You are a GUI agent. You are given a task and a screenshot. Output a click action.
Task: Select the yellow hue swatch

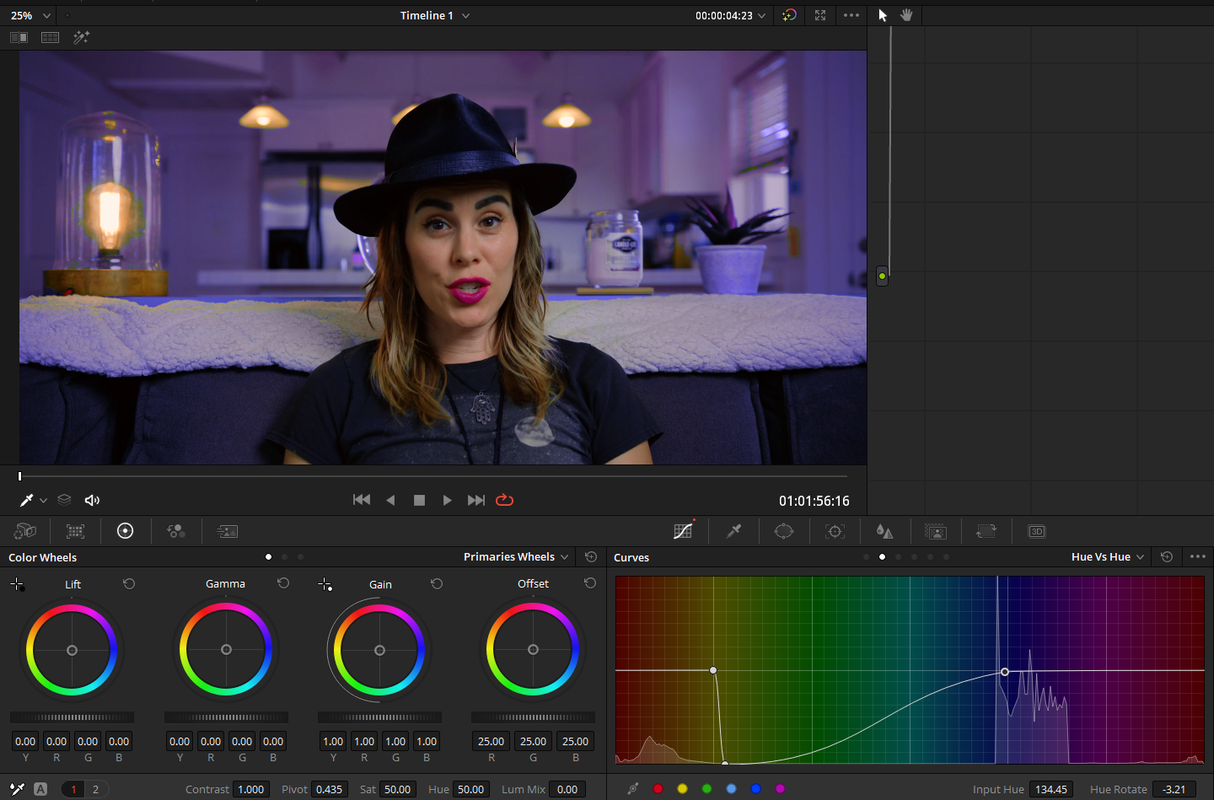tap(682, 789)
